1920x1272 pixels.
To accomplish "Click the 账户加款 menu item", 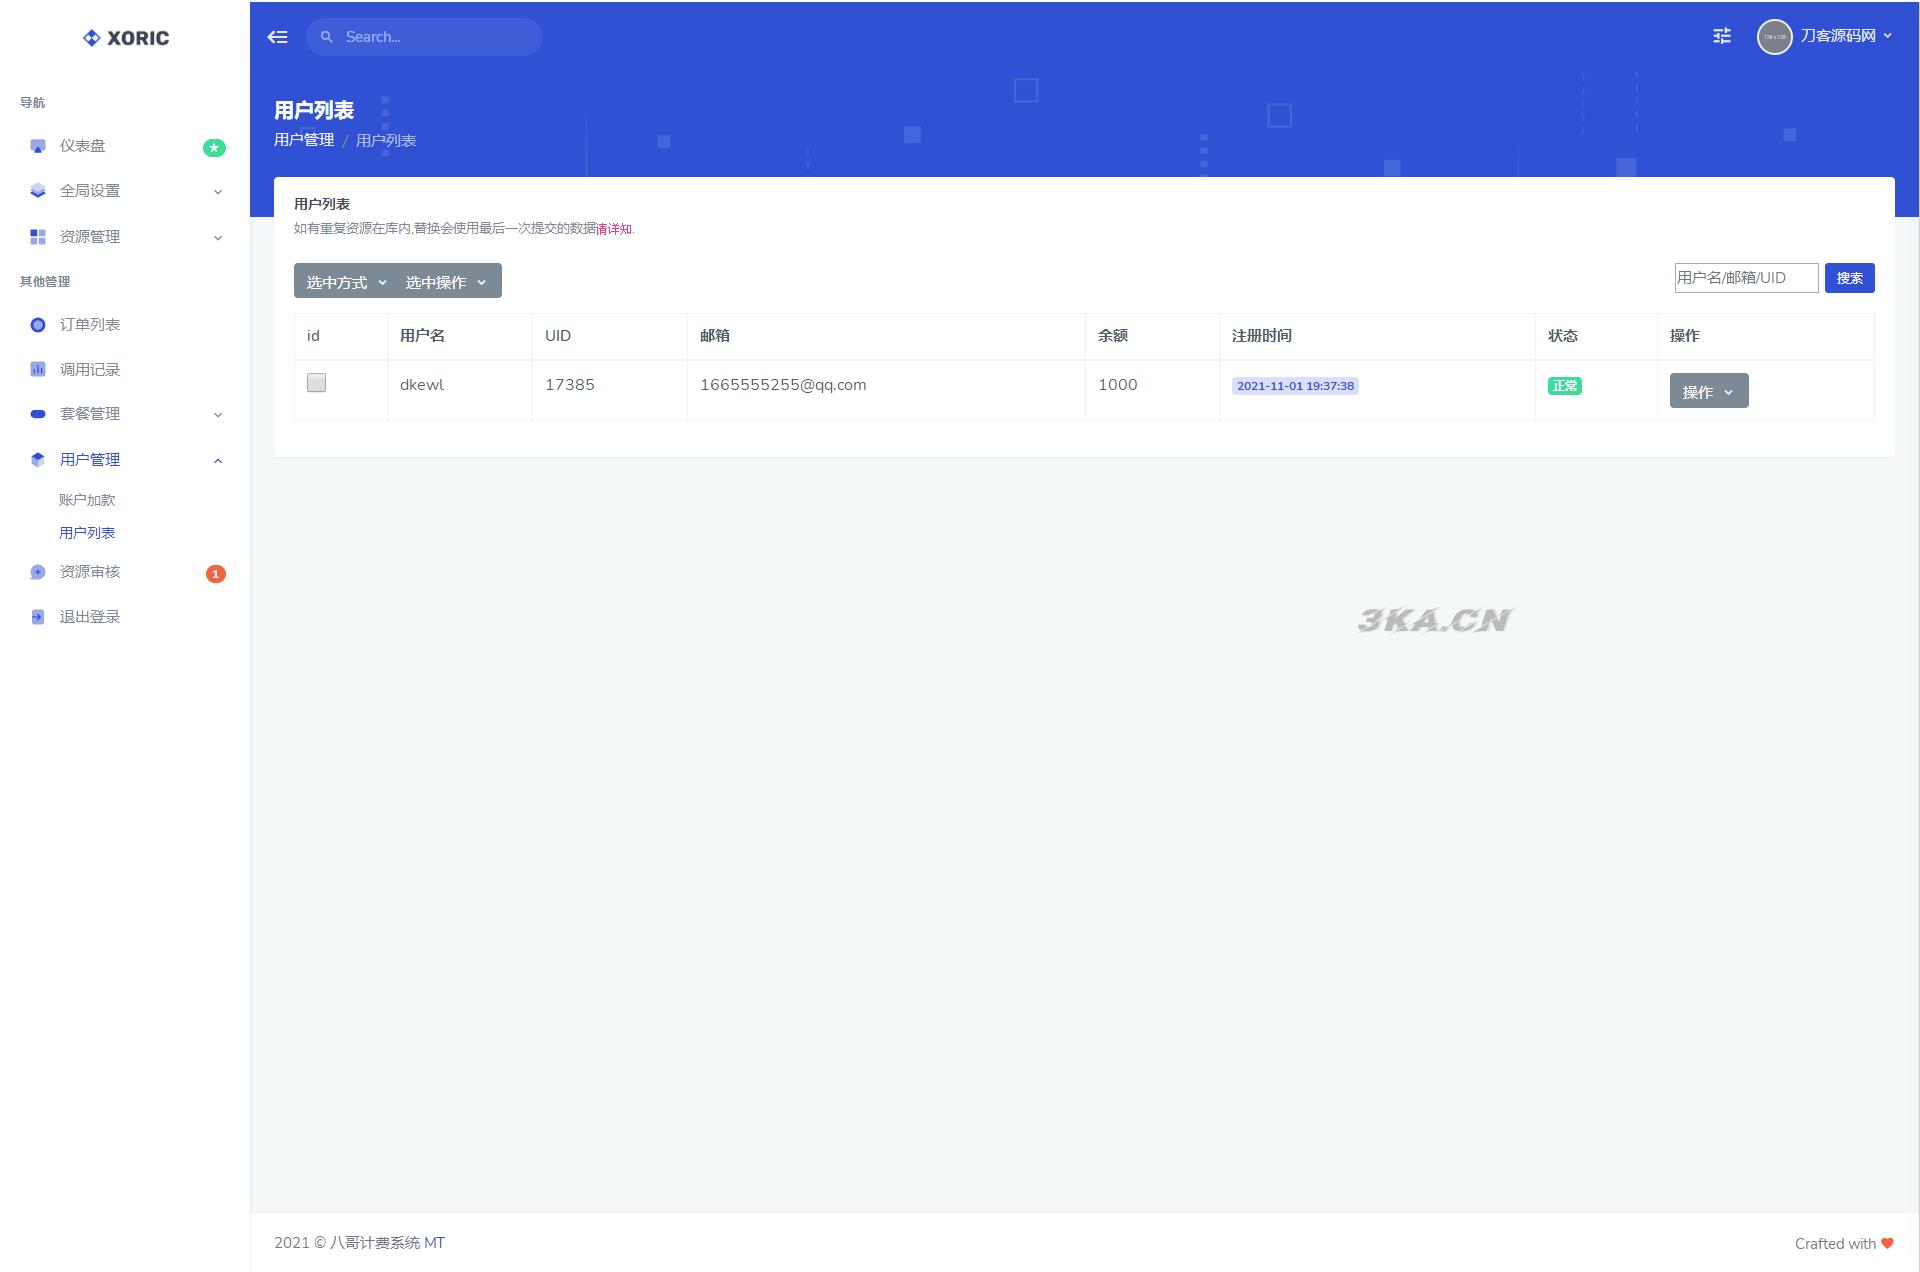I will [89, 500].
